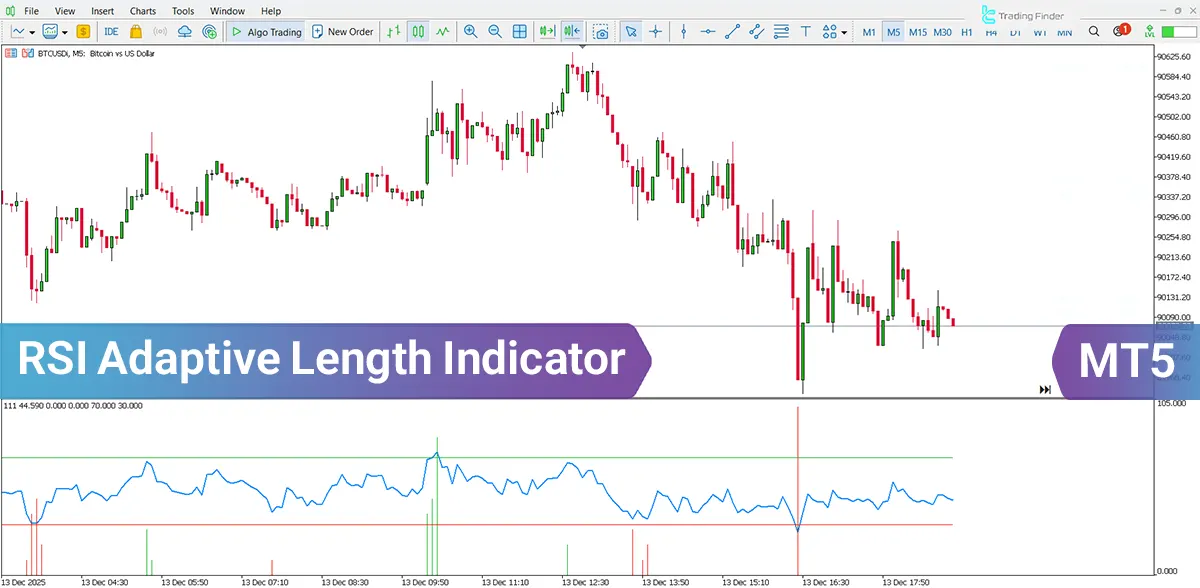
Task: Activate the Zoom In tool
Action: point(470,31)
